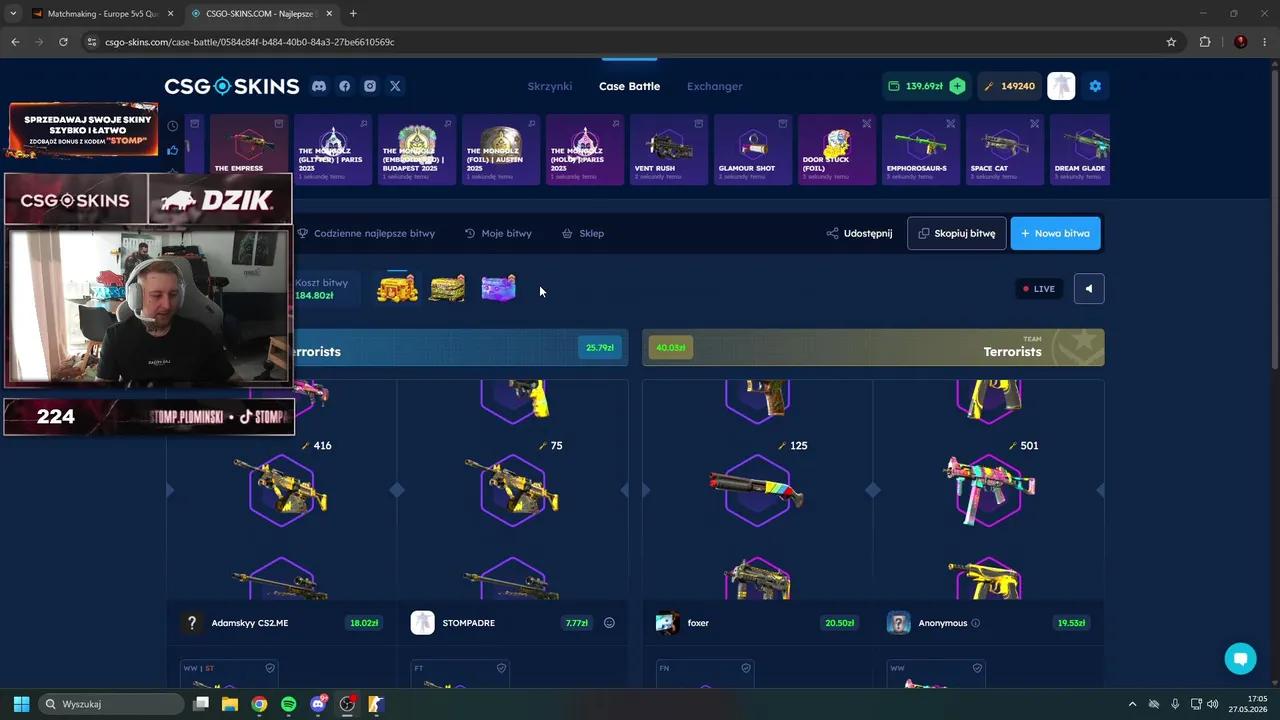The width and height of the screenshot is (1280, 720).
Task: Expand the system tray hidden icons arrow
Action: pyautogui.click(x=1132, y=704)
